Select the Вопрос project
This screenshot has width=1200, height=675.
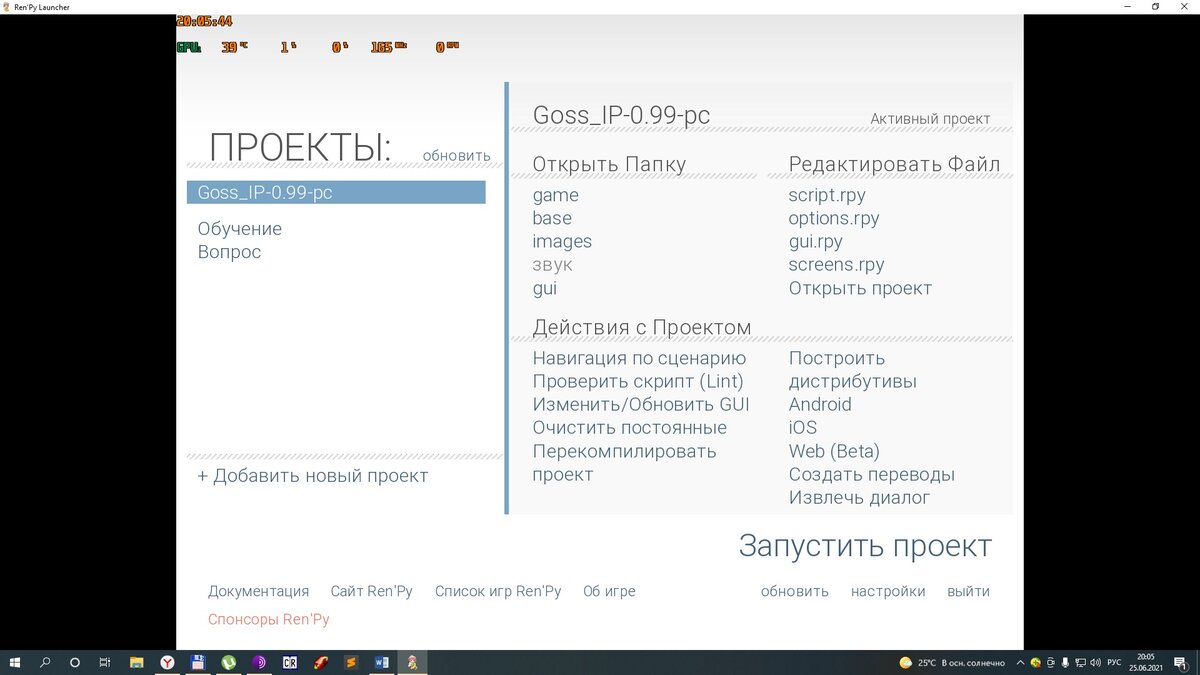[229, 252]
